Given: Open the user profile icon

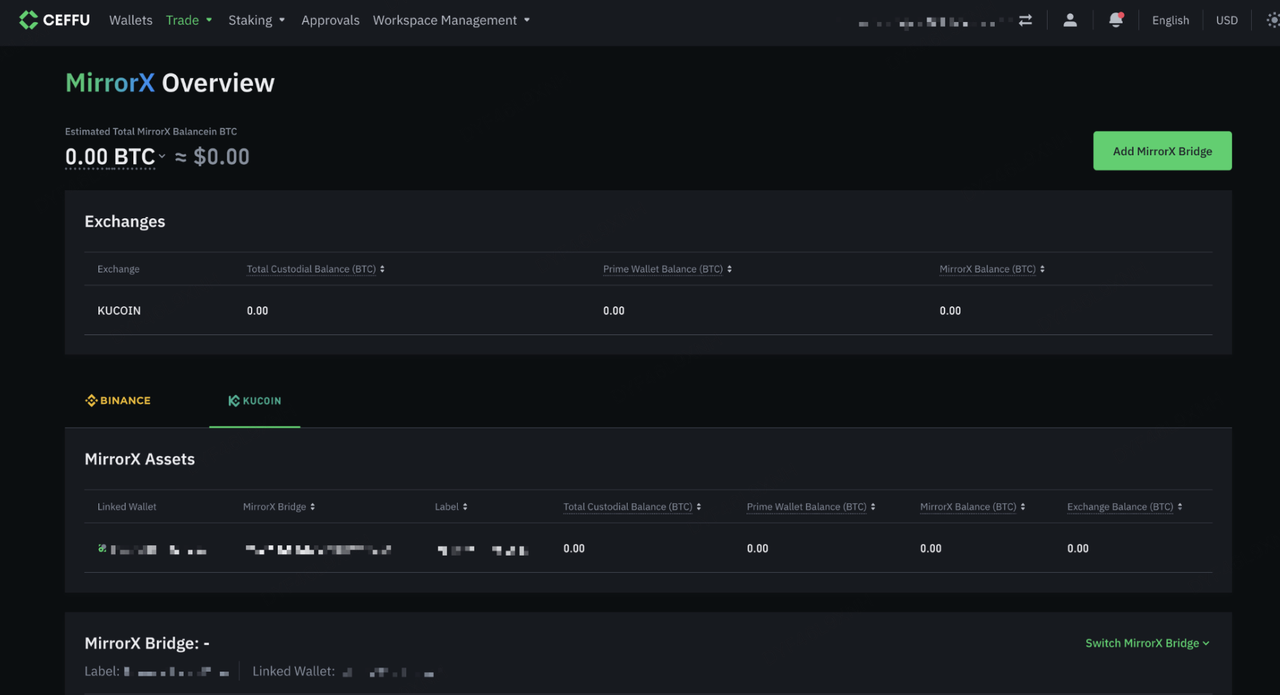Looking at the screenshot, I should [x=1070, y=20].
